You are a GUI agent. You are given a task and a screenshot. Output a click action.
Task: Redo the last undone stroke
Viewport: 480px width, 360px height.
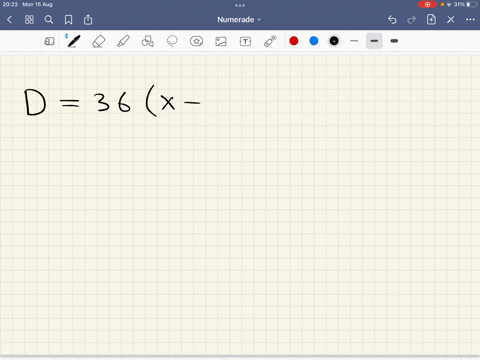click(412, 20)
